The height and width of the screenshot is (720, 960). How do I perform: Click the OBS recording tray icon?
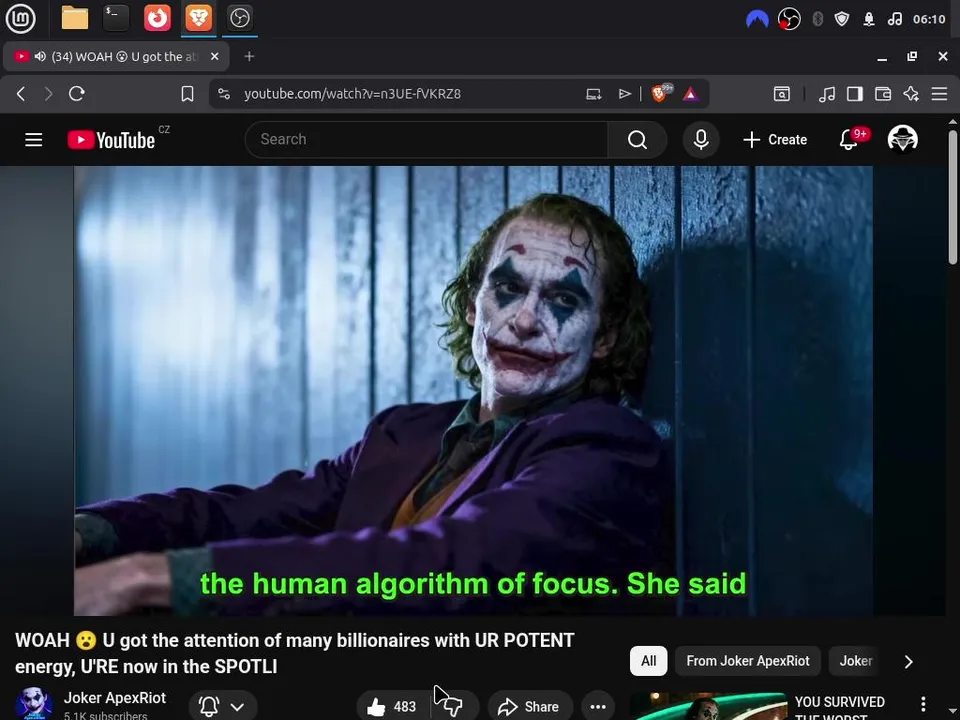pos(789,20)
